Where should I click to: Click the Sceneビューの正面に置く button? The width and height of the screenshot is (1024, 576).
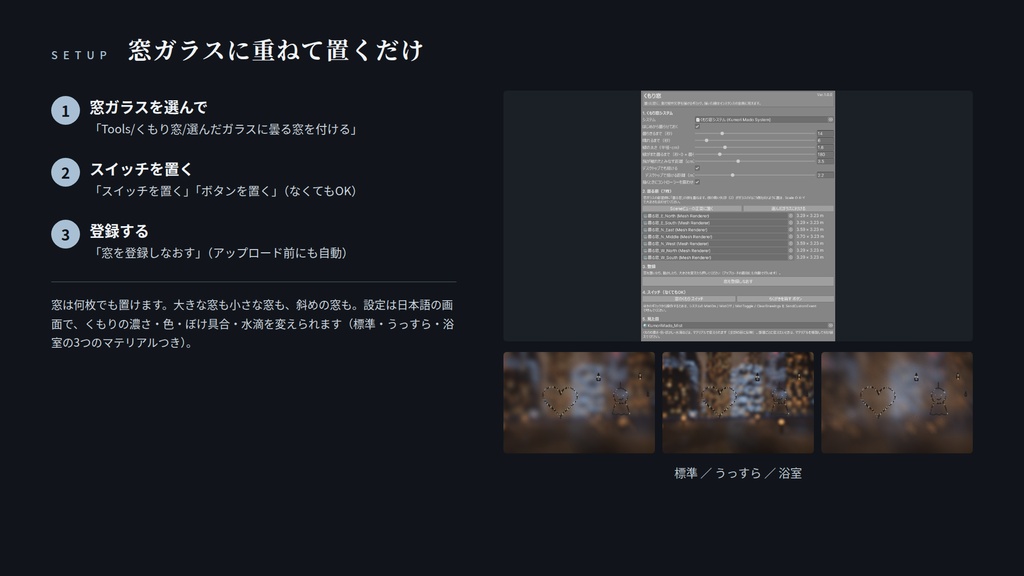point(692,208)
